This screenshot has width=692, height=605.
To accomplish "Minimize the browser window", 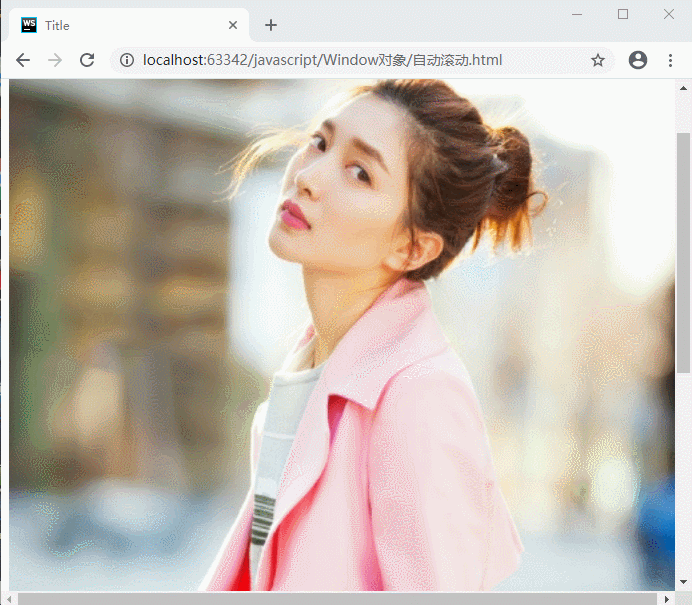I will (x=577, y=15).
